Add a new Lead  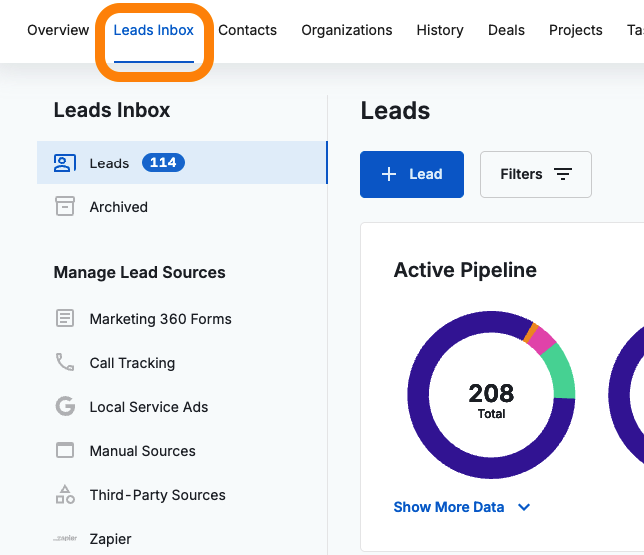point(412,174)
